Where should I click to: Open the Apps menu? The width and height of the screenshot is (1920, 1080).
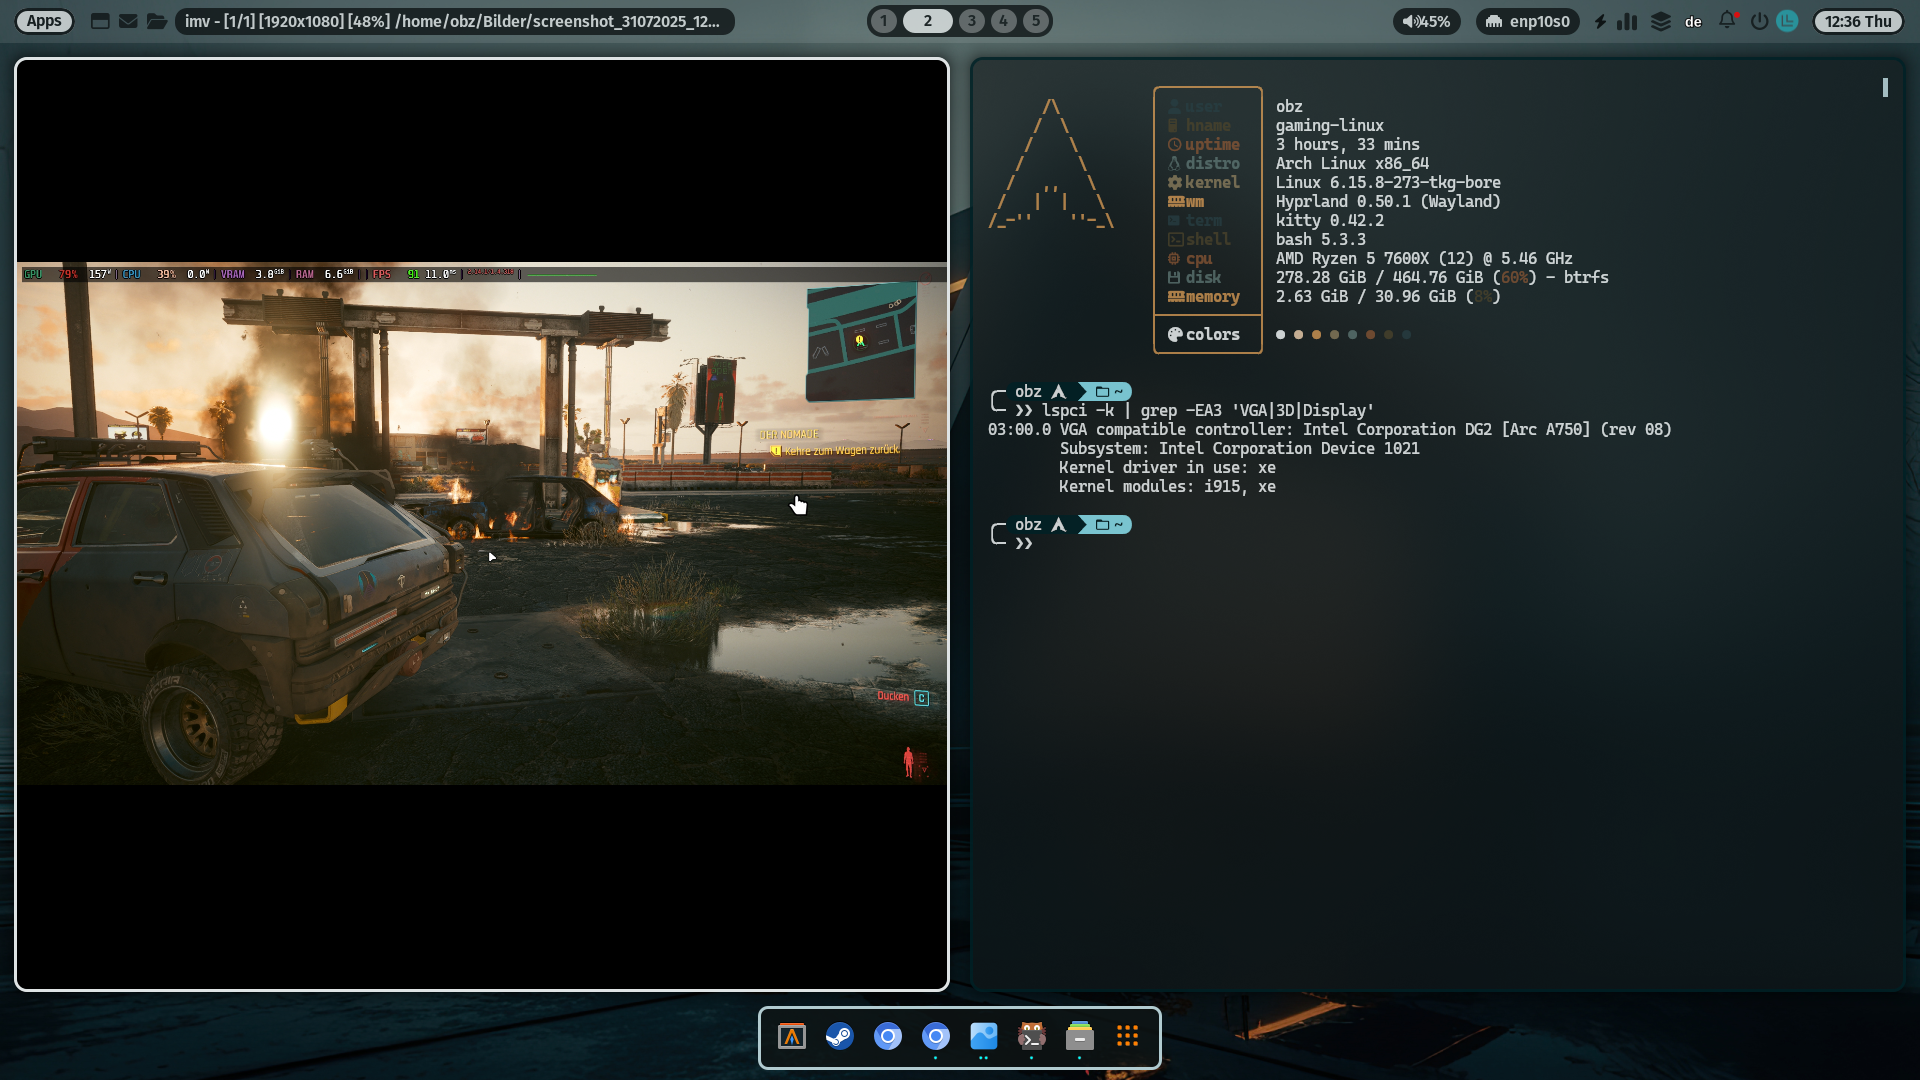tap(44, 20)
